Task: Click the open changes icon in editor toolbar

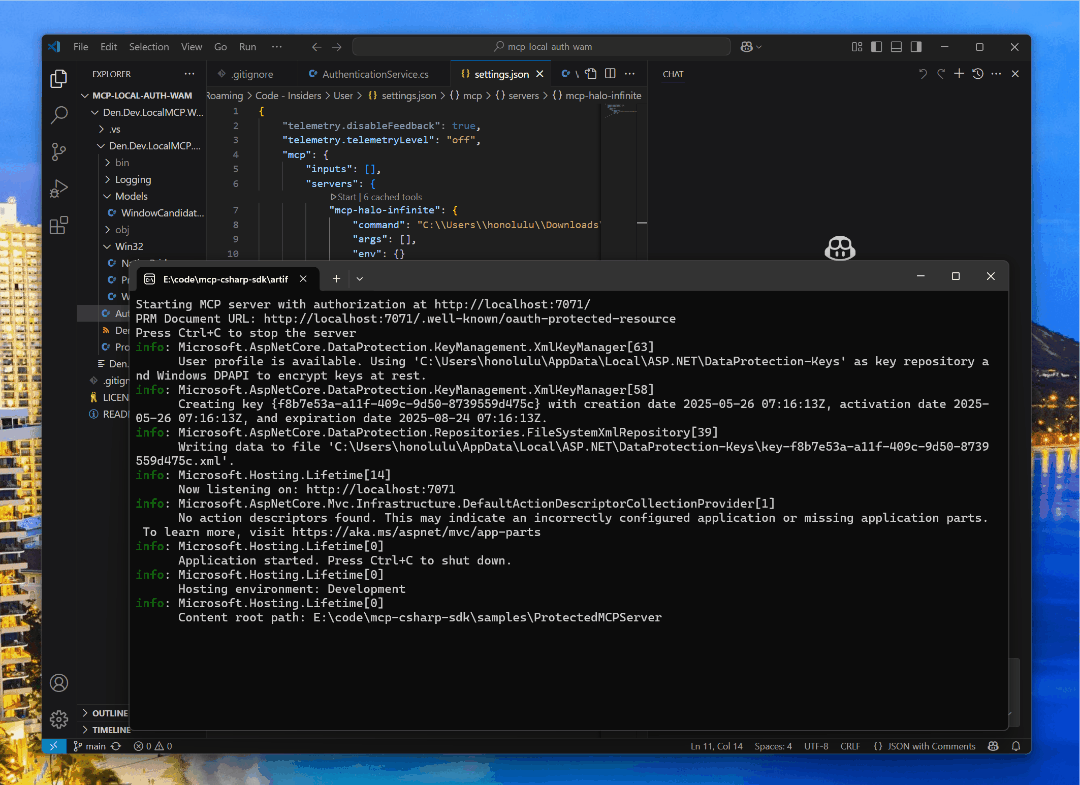Action: point(591,74)
